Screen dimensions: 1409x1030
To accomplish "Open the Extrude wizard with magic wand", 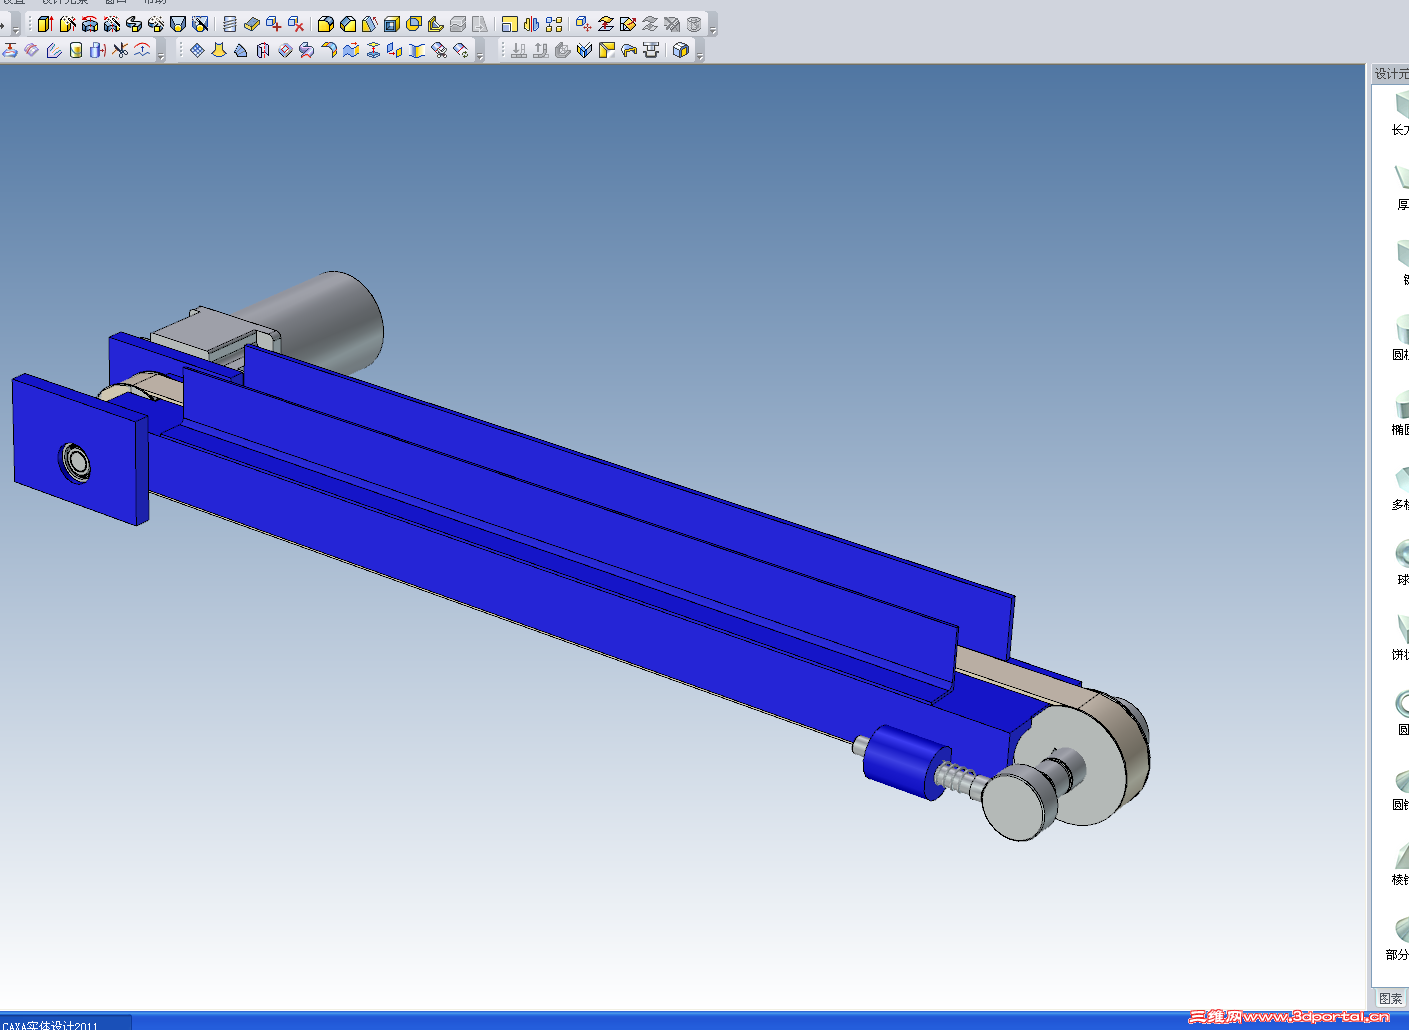I will 67,24.
